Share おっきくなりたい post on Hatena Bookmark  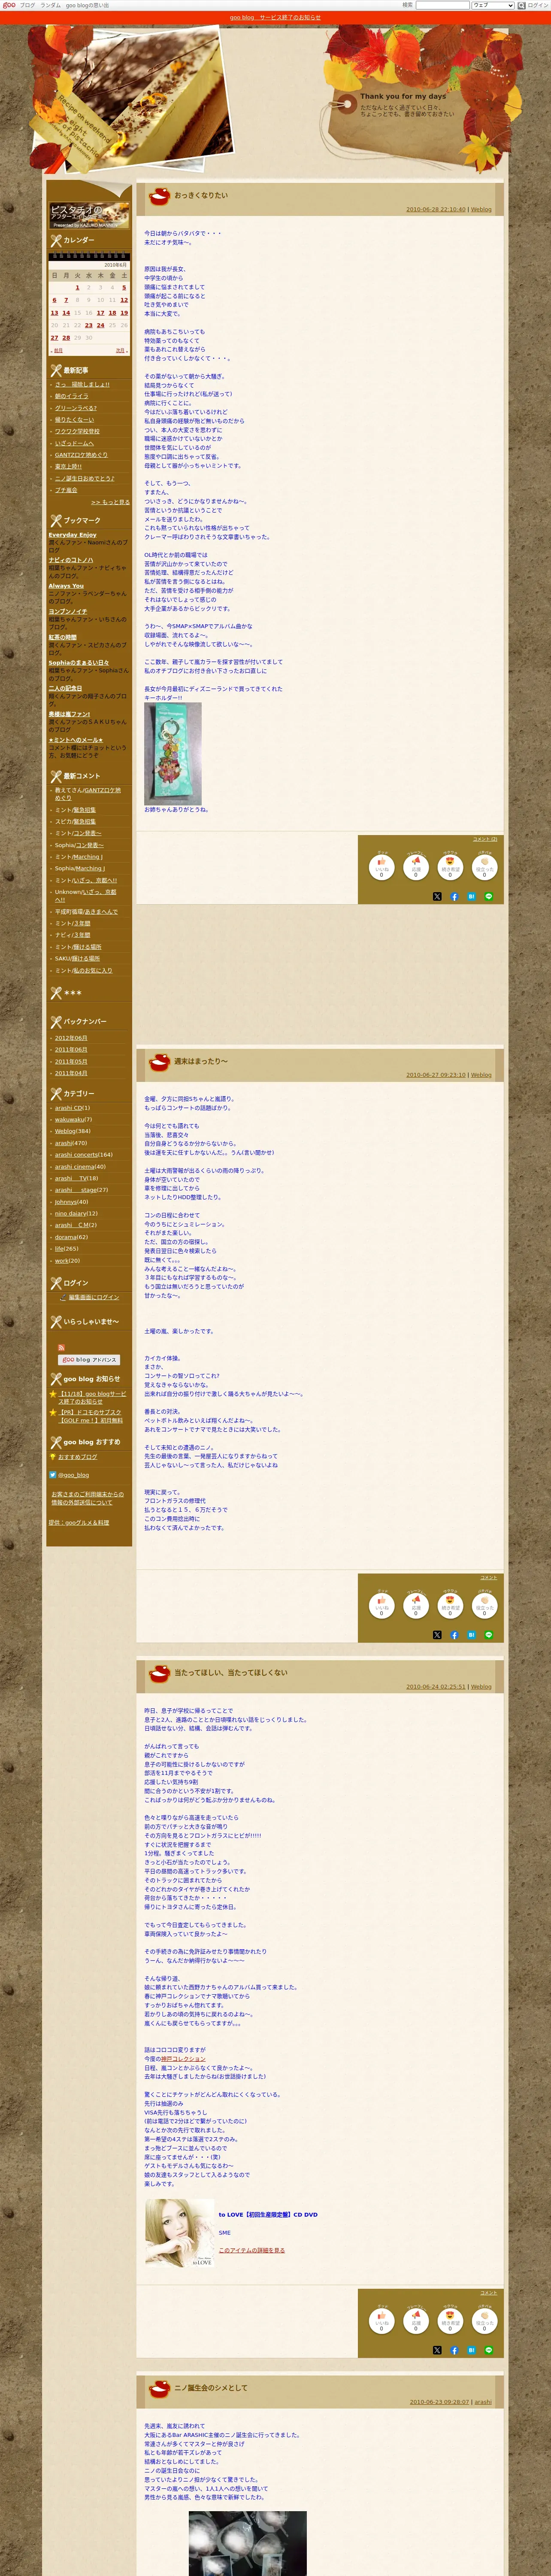tap(471, 897)
